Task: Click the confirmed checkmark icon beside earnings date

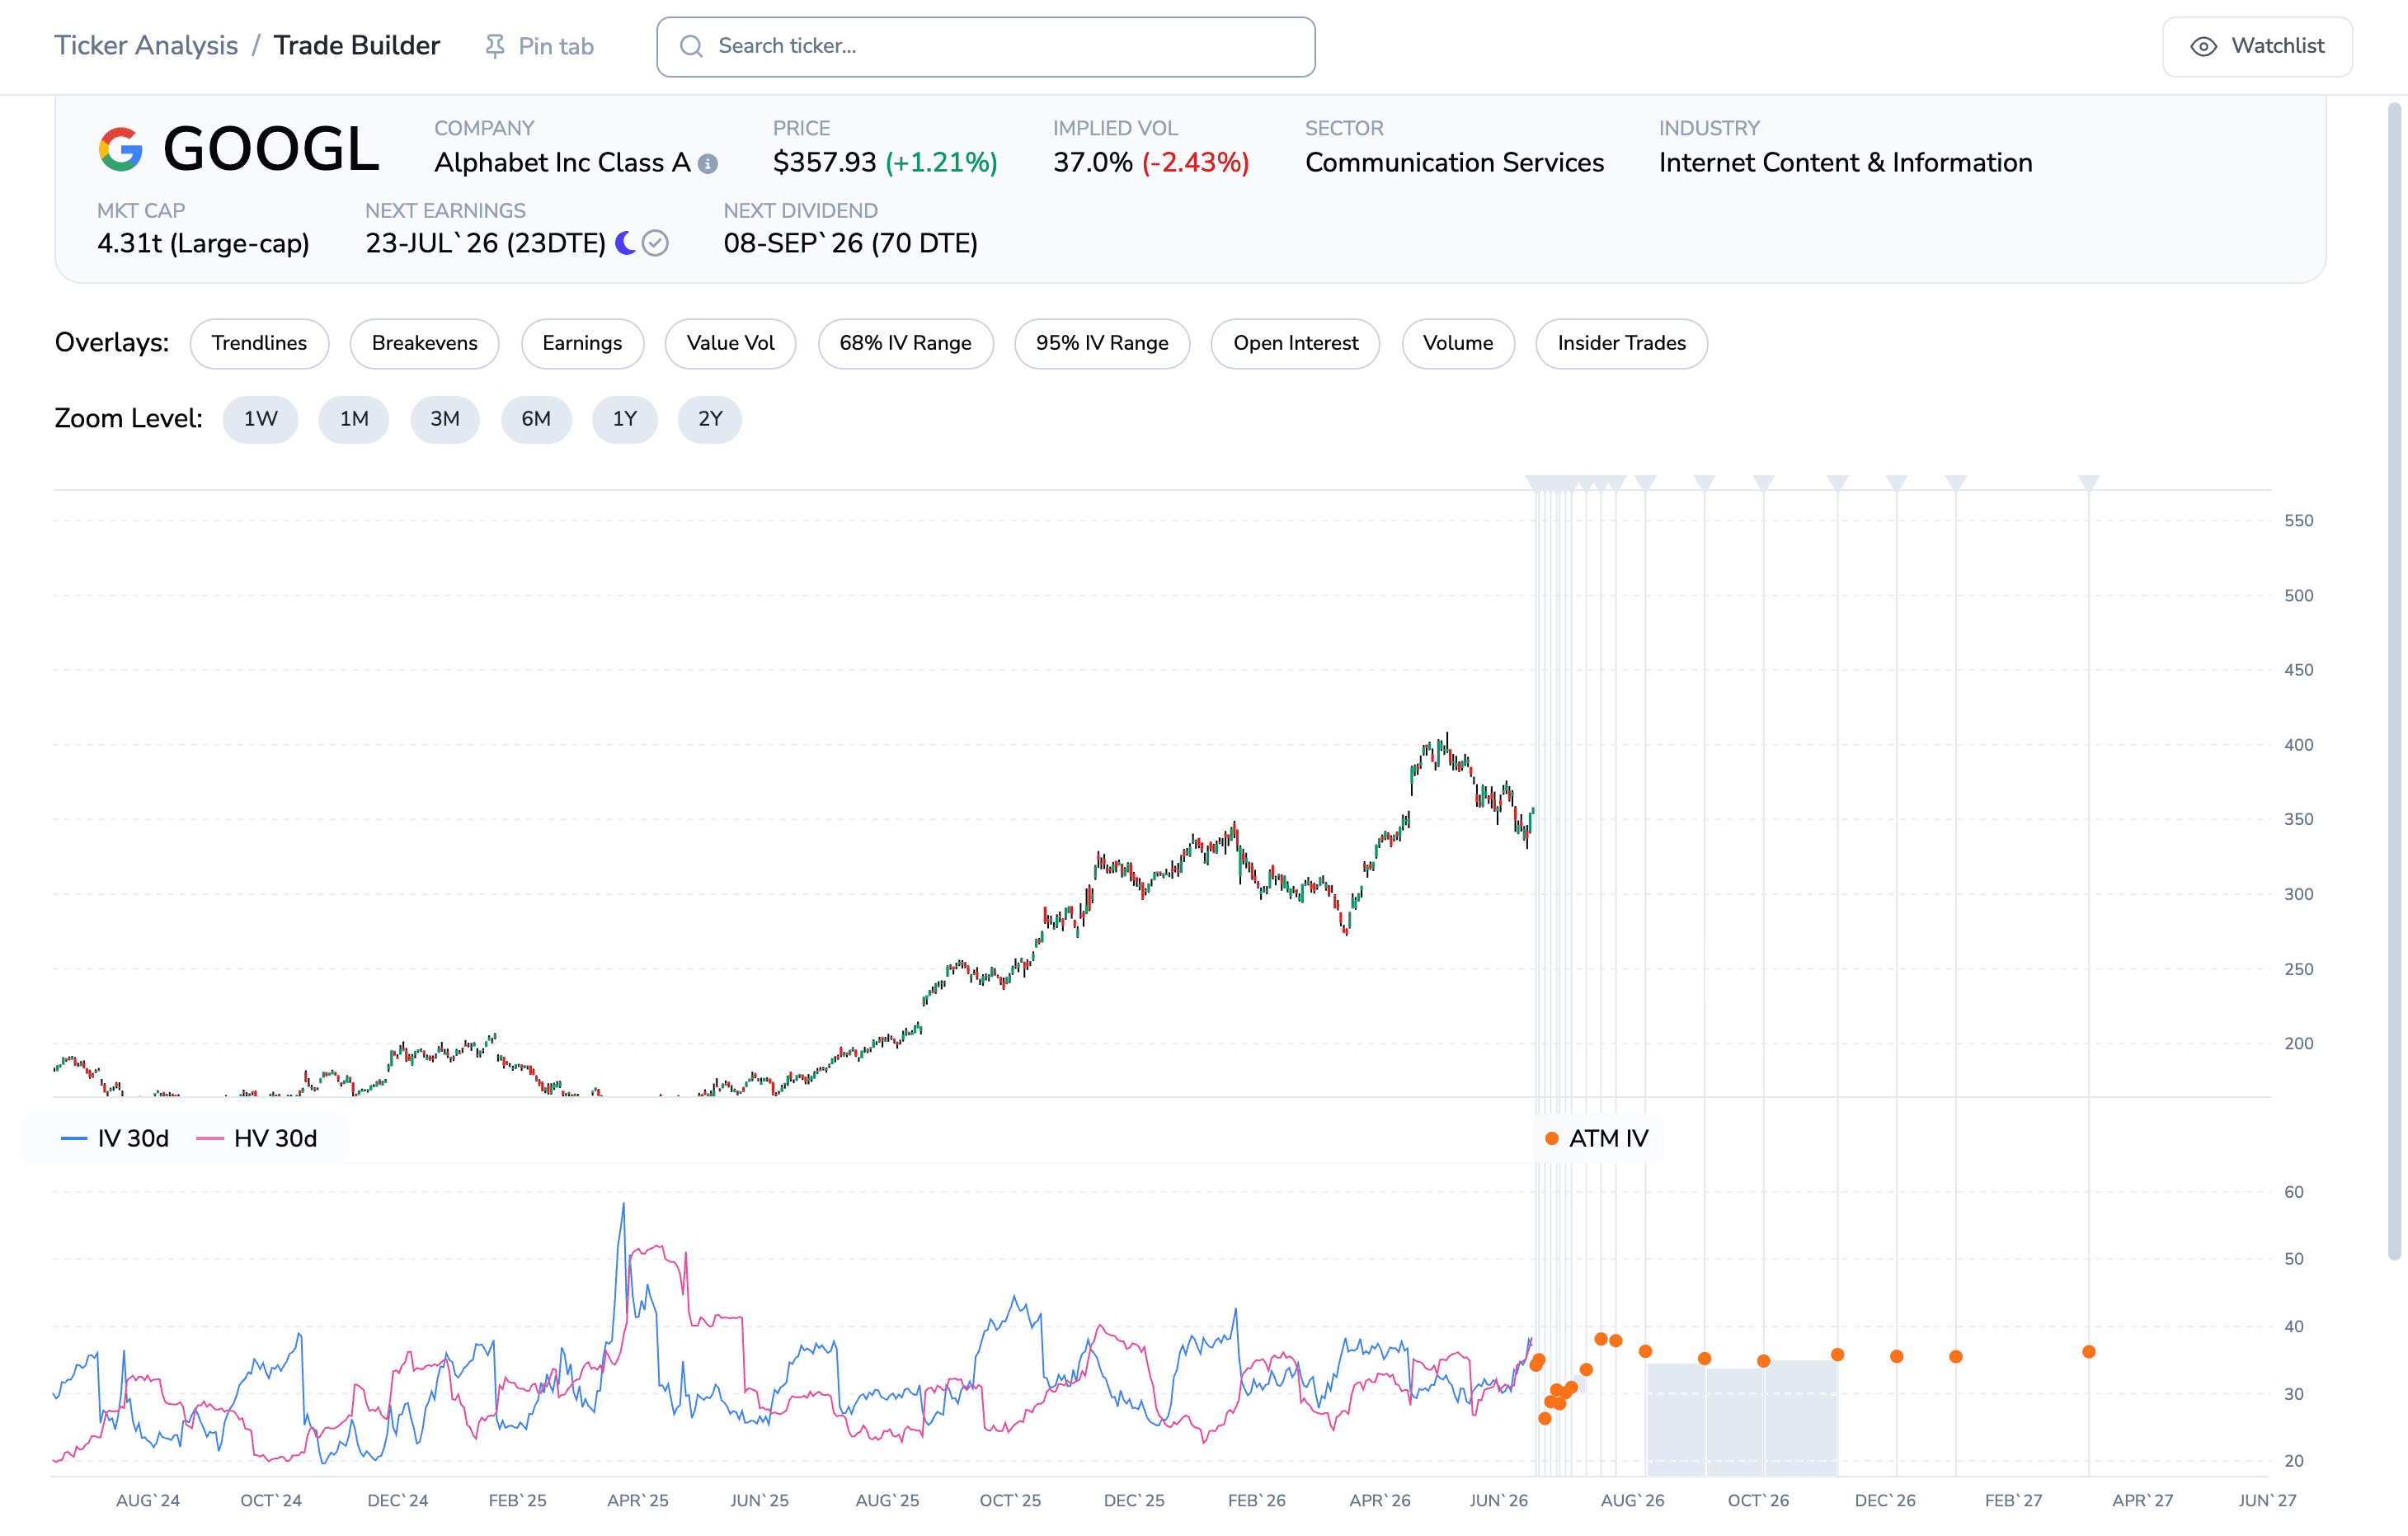Action: (655, 243)
